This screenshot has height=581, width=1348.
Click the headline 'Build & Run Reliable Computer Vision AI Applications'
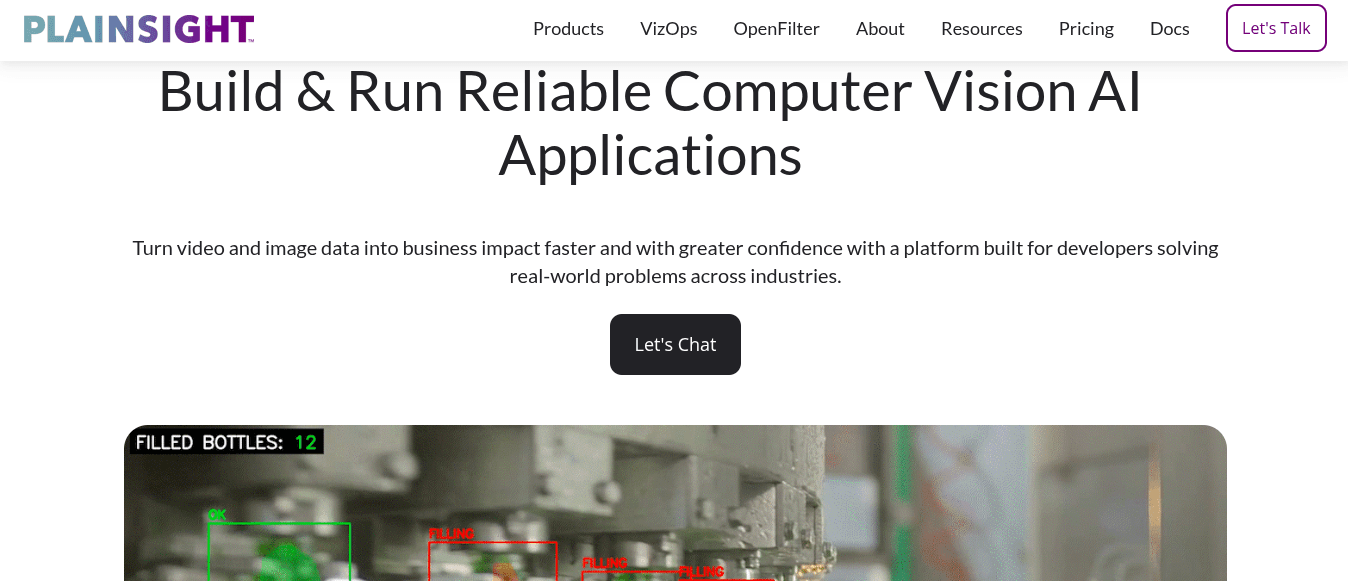click(x=650, y=124)
